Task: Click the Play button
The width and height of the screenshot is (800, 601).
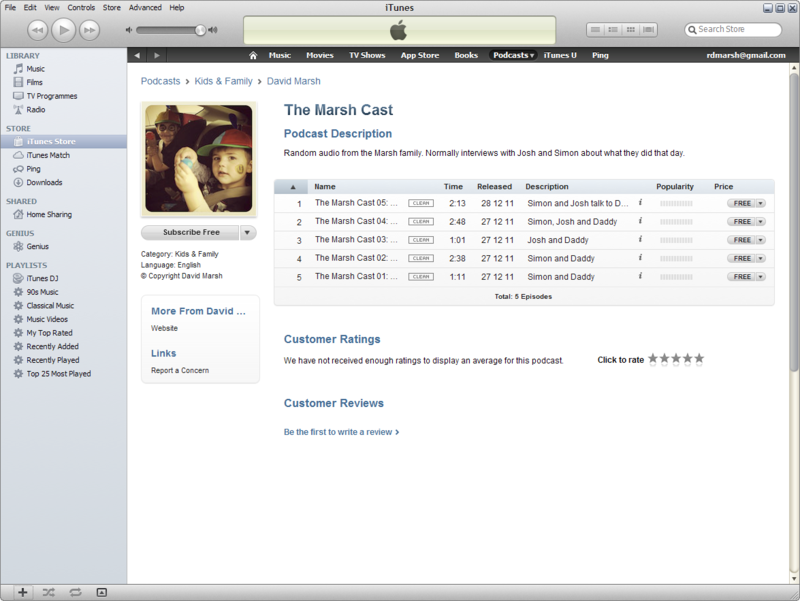Action: pos(64,30)
